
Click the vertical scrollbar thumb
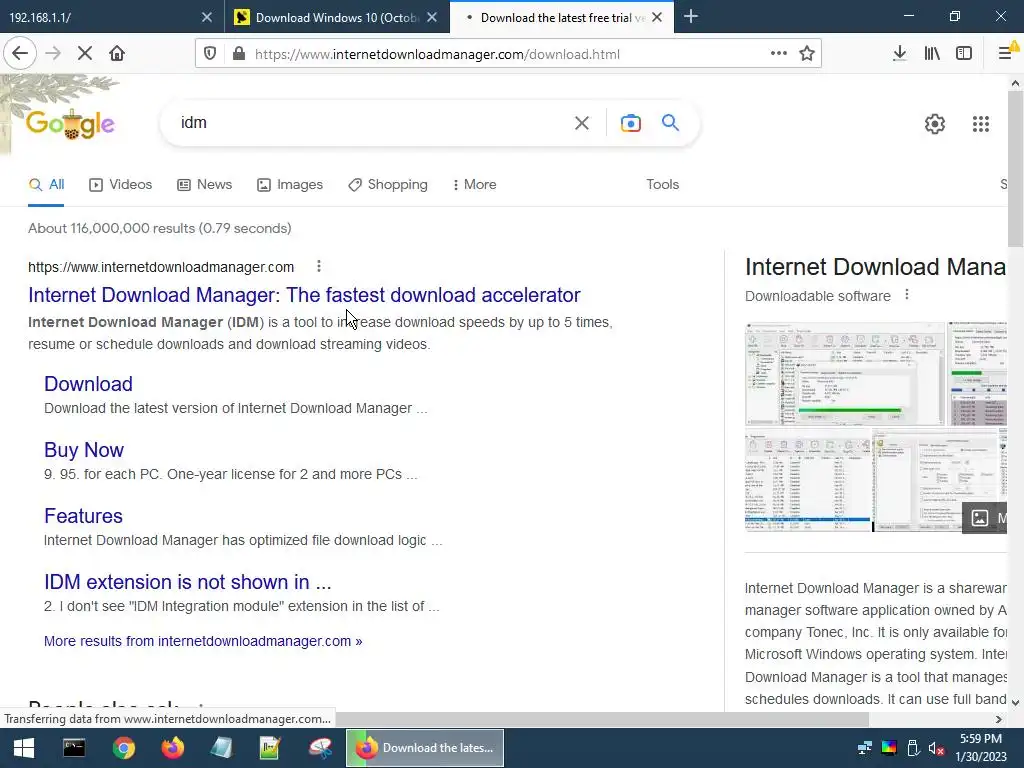[x=1015, y=168]
